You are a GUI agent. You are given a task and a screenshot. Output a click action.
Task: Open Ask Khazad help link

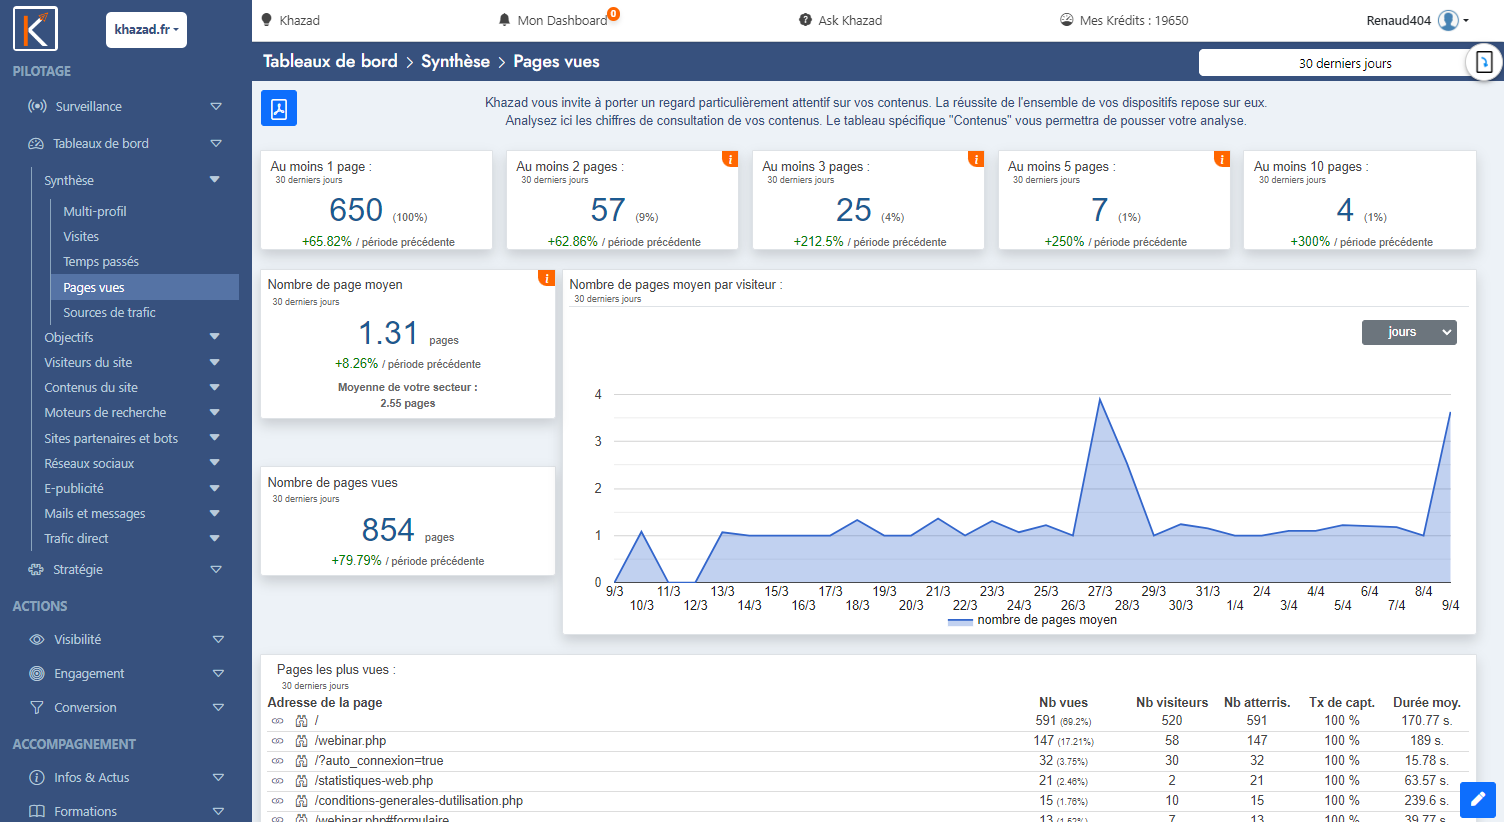[x=840, y=20]
